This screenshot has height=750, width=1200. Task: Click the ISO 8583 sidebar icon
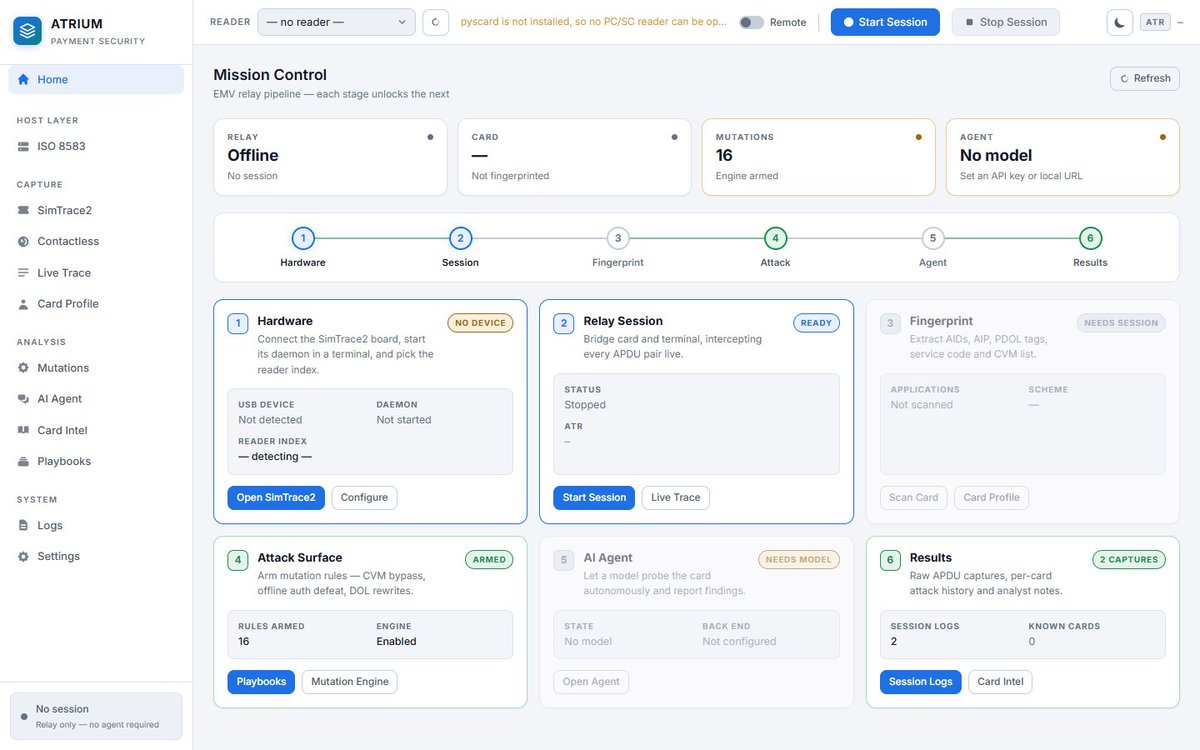click(24, 147)
